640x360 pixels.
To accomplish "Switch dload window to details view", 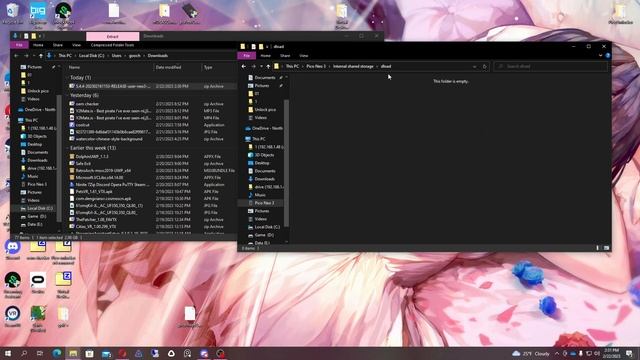I will click(x=598, y=248).
